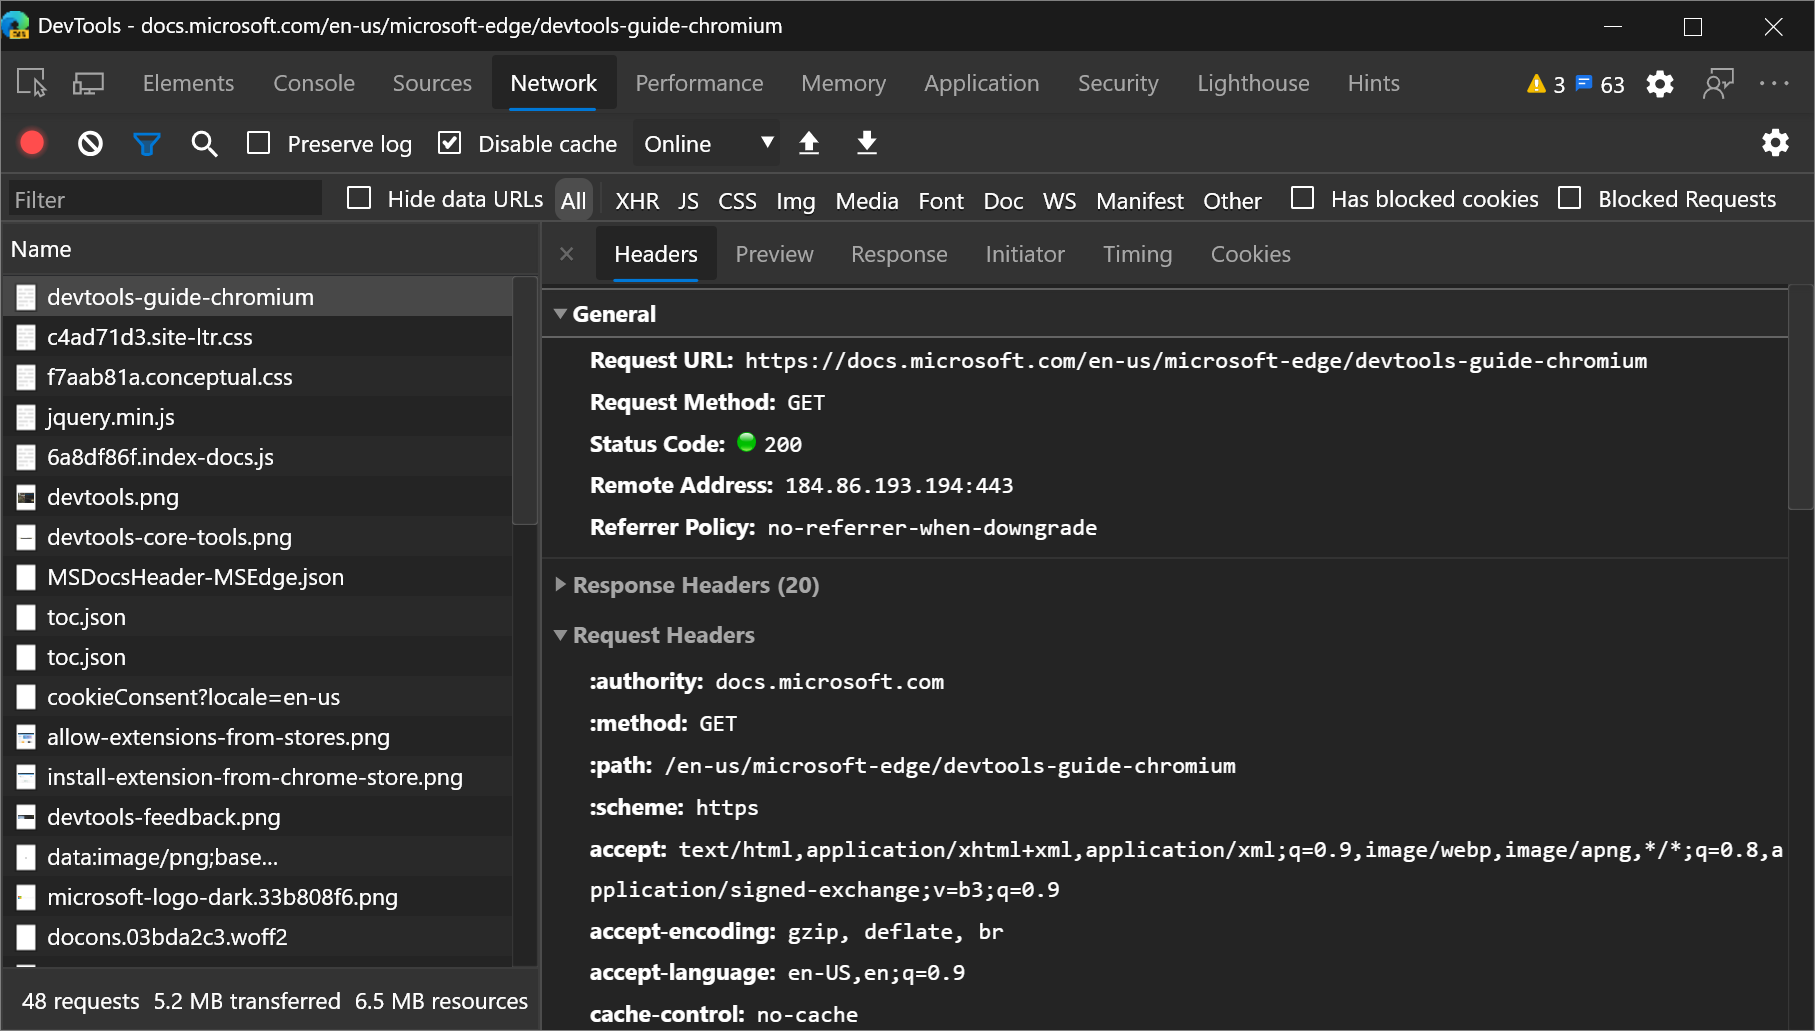The width and height of the screenshot is (1815, 1031).
Task: Click icon beside jquery.min.js
Action: [26, 417]
